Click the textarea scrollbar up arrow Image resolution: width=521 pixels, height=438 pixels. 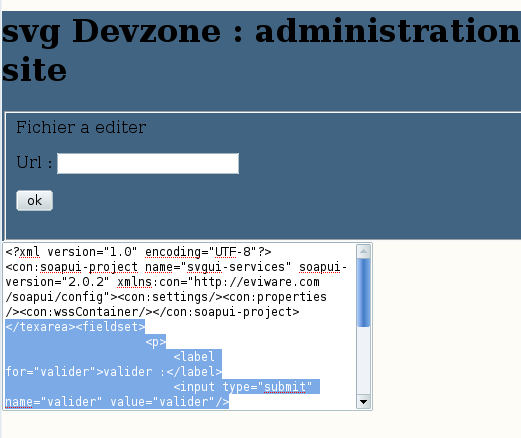(x=363, y=251)
